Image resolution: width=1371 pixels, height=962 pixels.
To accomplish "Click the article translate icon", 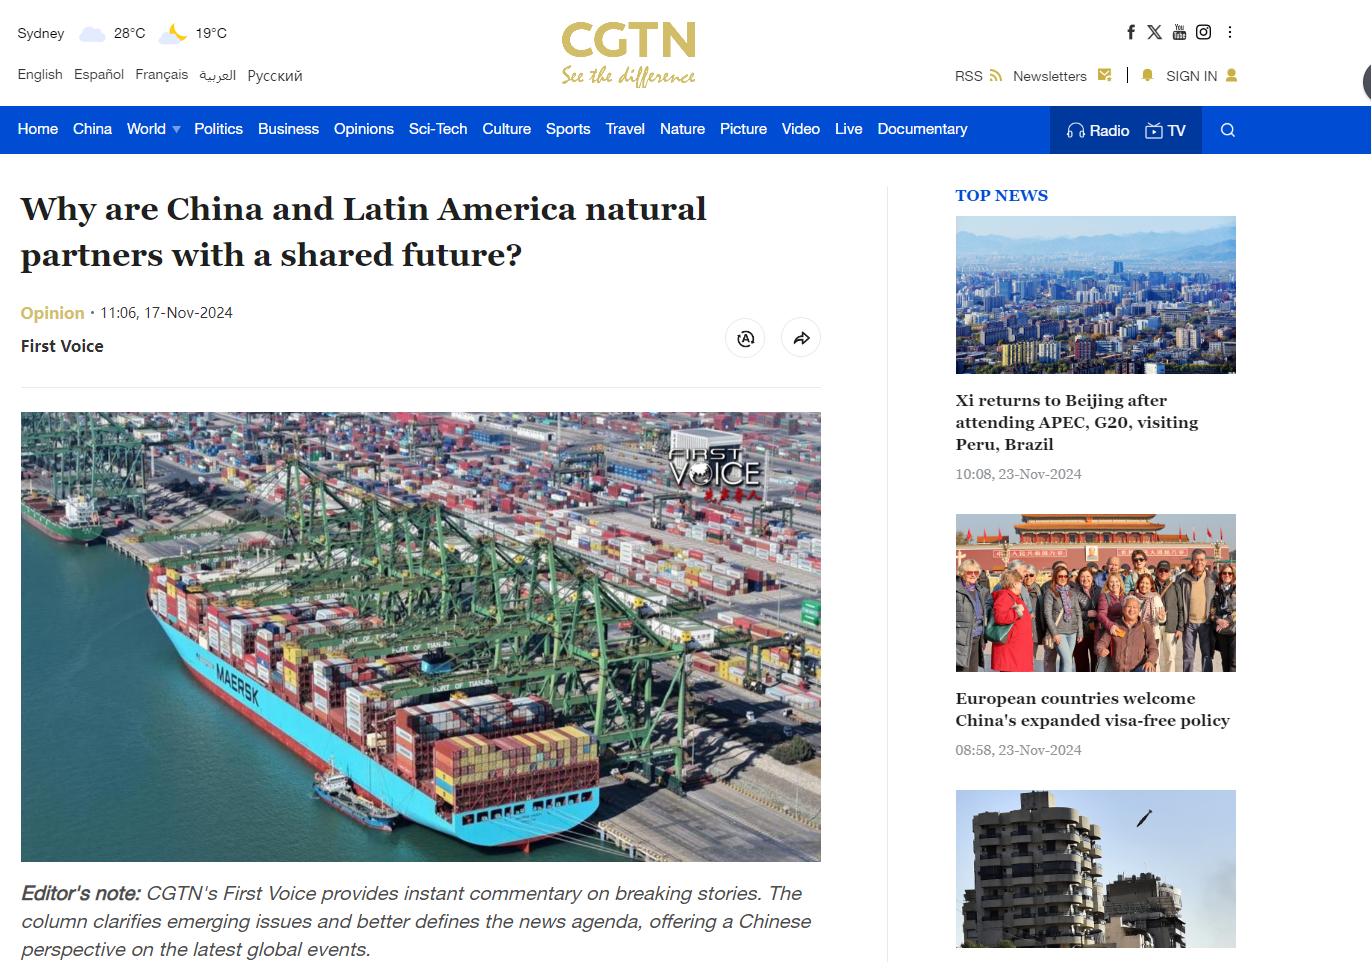I will click(745, 338).
